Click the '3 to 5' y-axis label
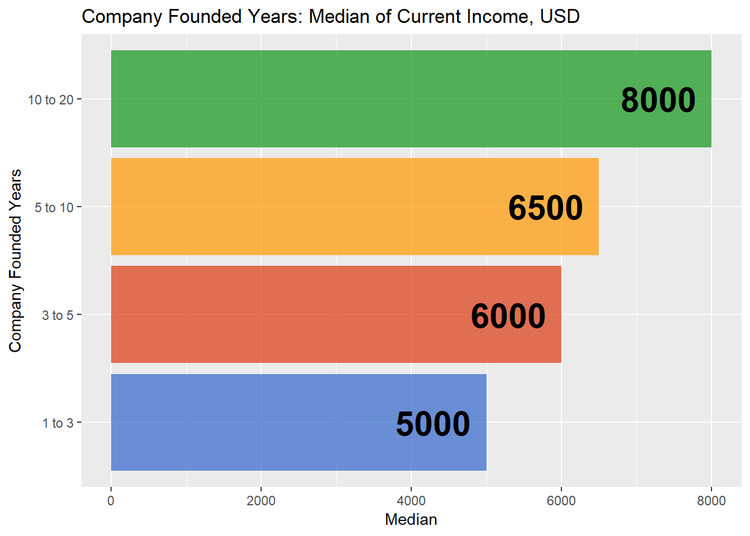The height and width of the screenshot is (536, 750). [x=59, y=315]
